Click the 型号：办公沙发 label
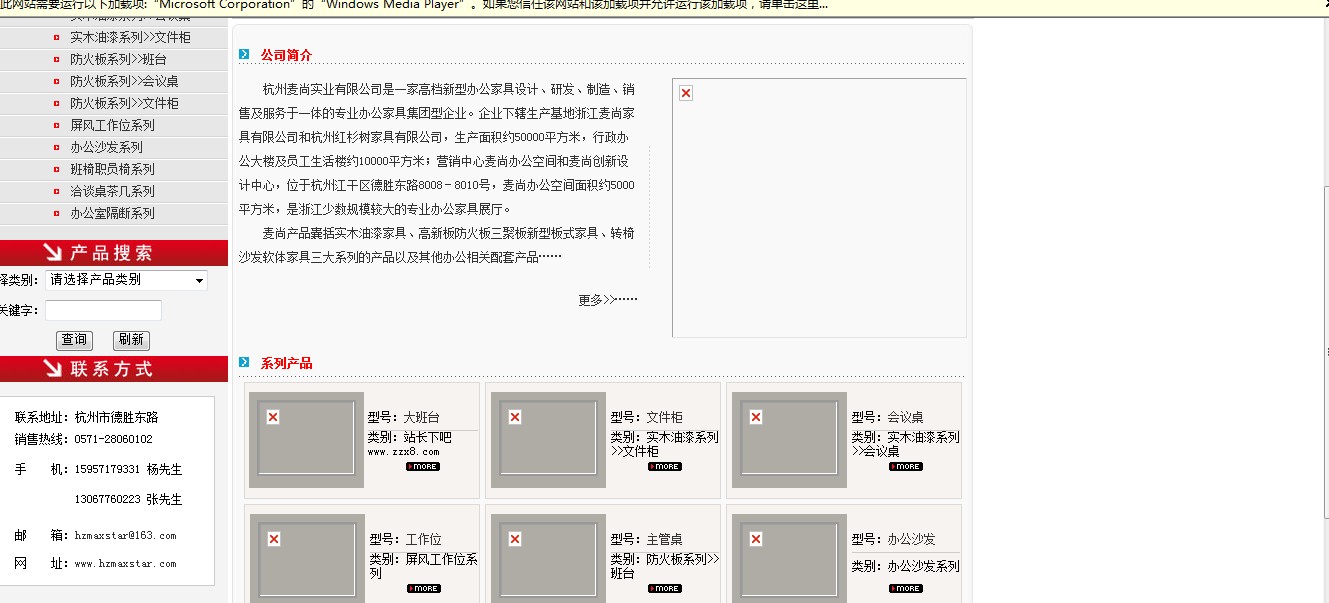Viewport: 1329px width, 603px height. pos(893,540)
